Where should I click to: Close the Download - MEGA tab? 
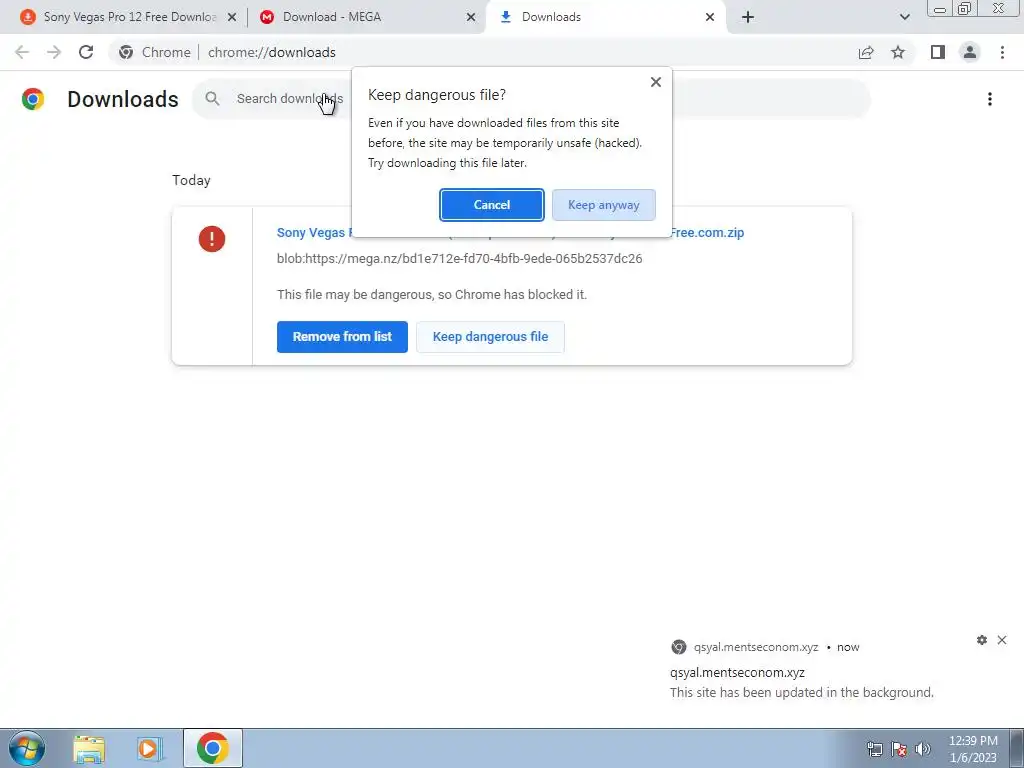[x=471, y=18]
